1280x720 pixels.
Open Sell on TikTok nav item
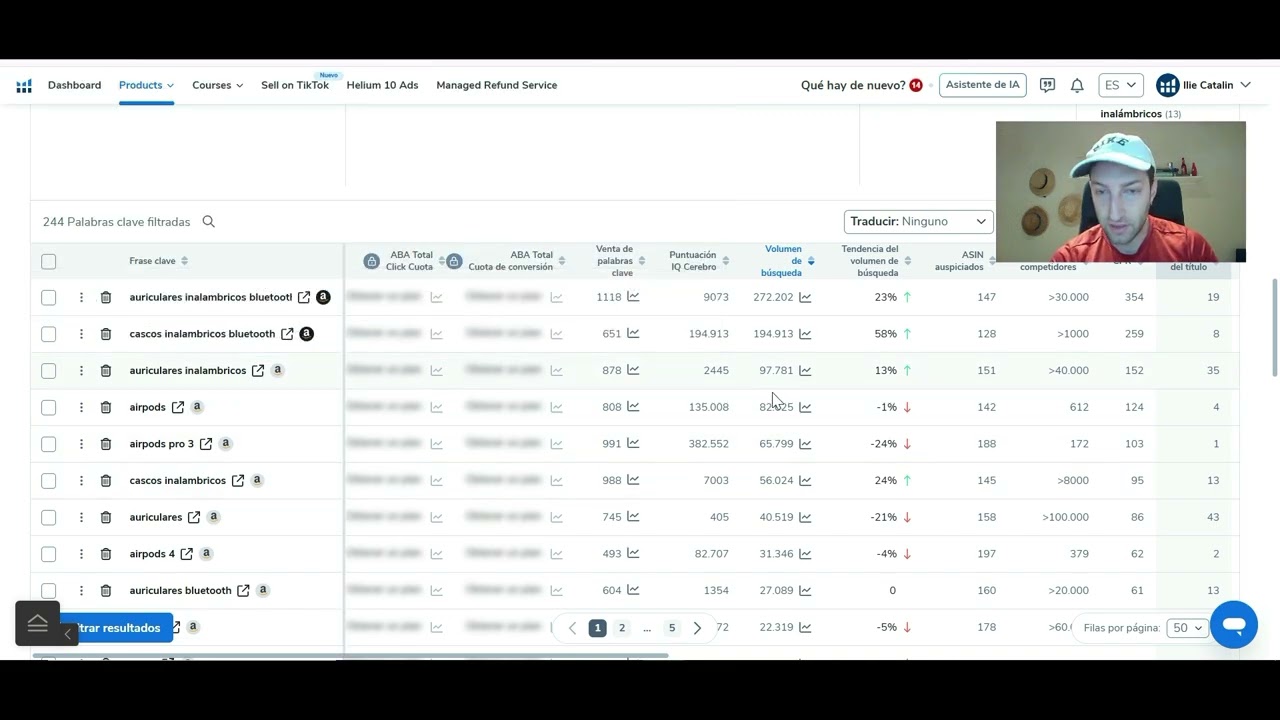coord(295,85)
